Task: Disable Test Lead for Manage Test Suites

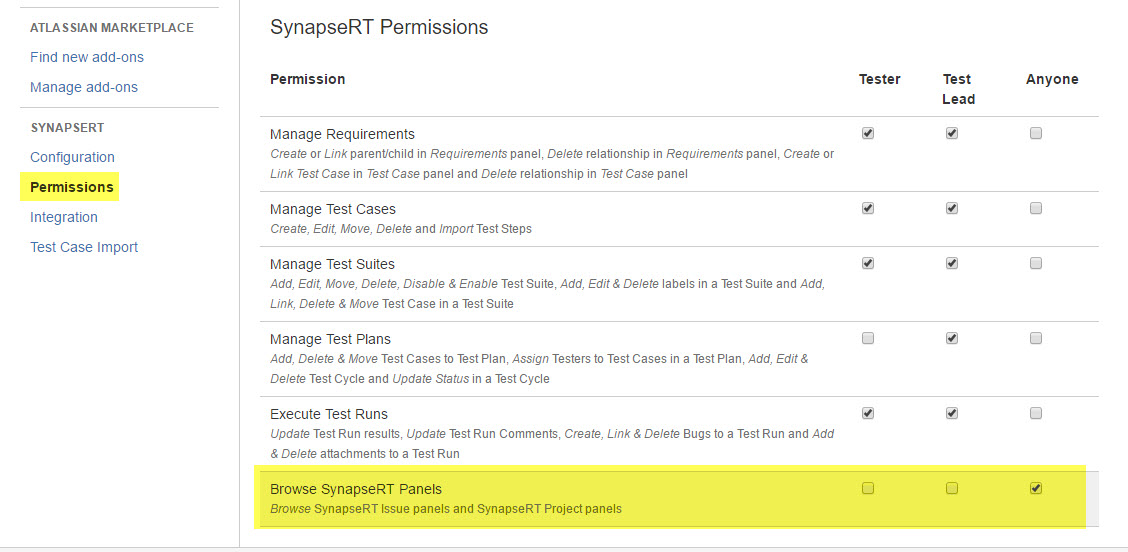Action: (x=952, y=263)
